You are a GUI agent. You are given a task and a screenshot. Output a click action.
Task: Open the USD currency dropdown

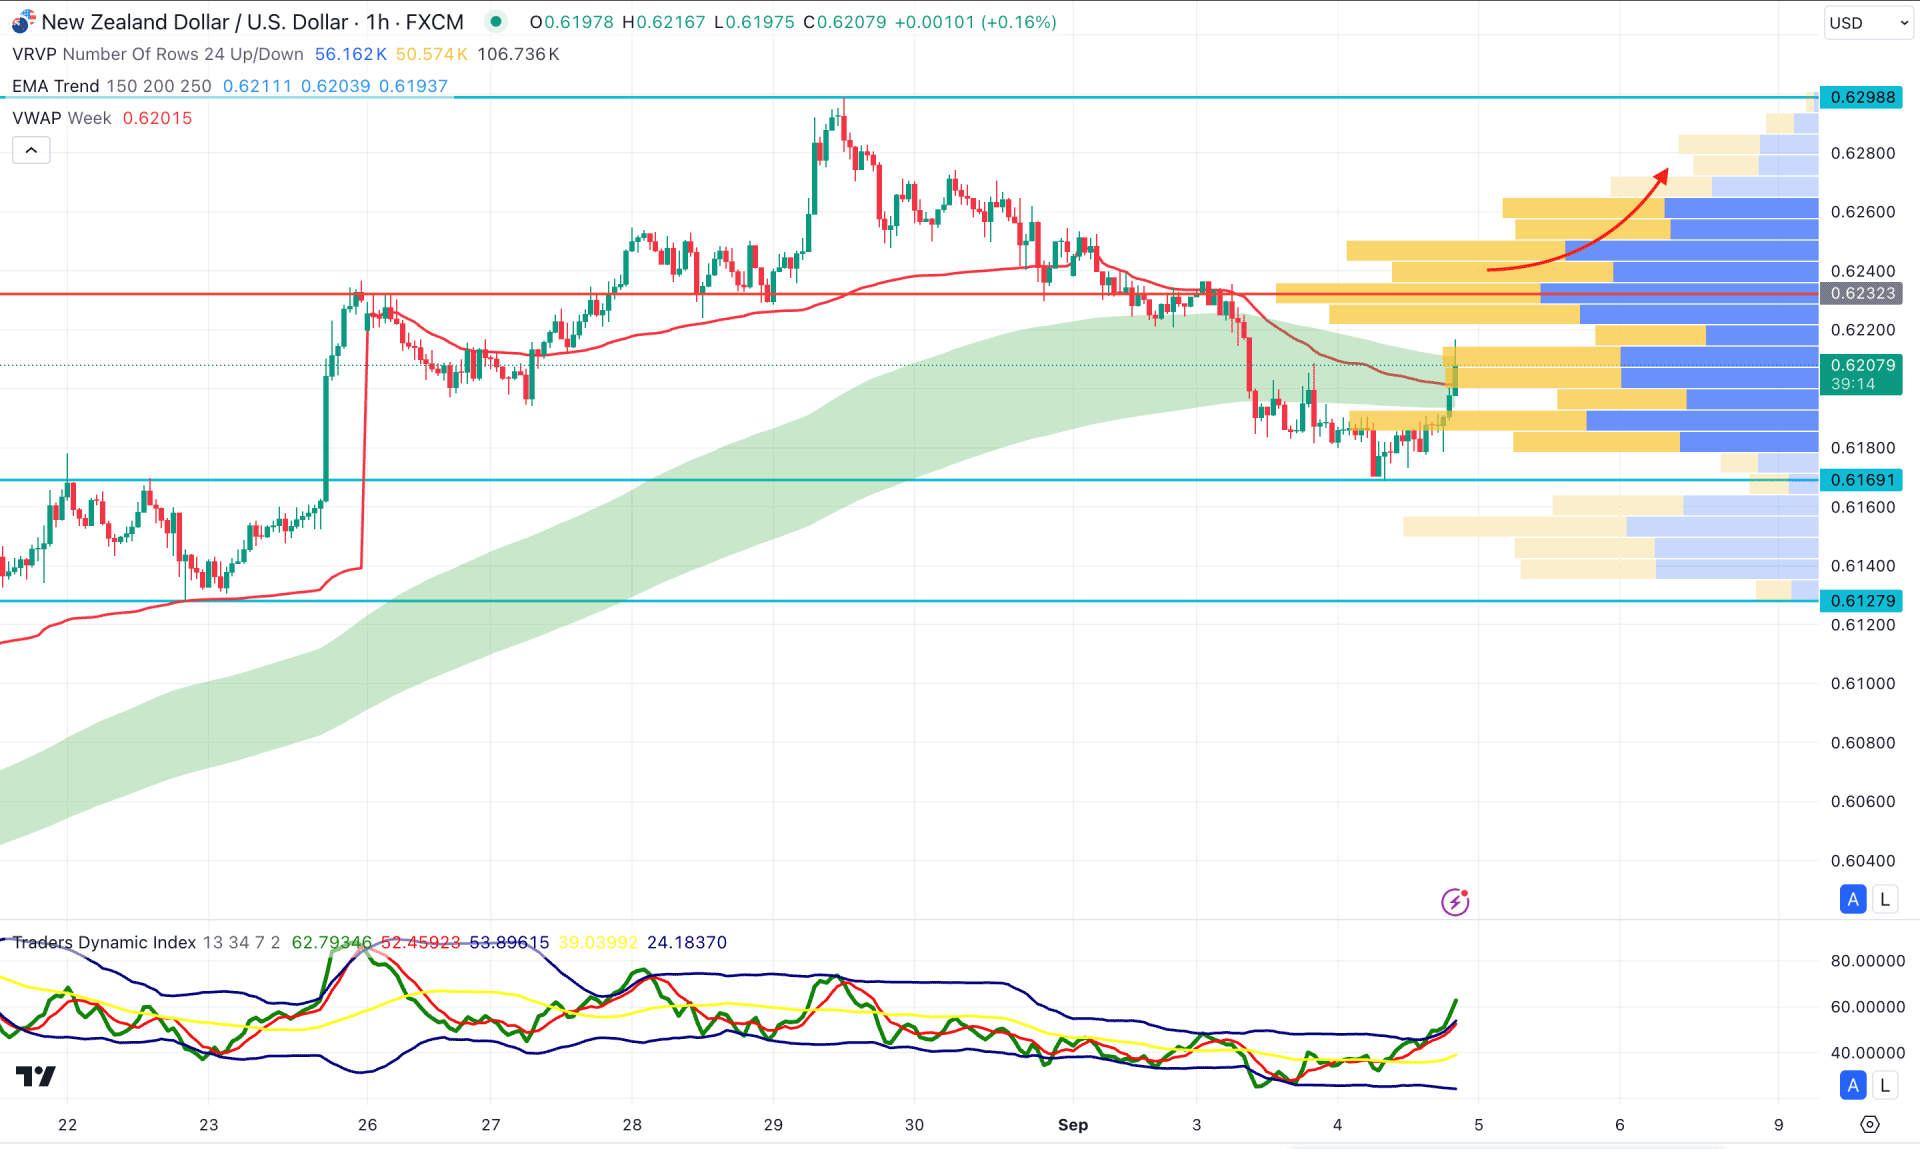click(1867, 23)
